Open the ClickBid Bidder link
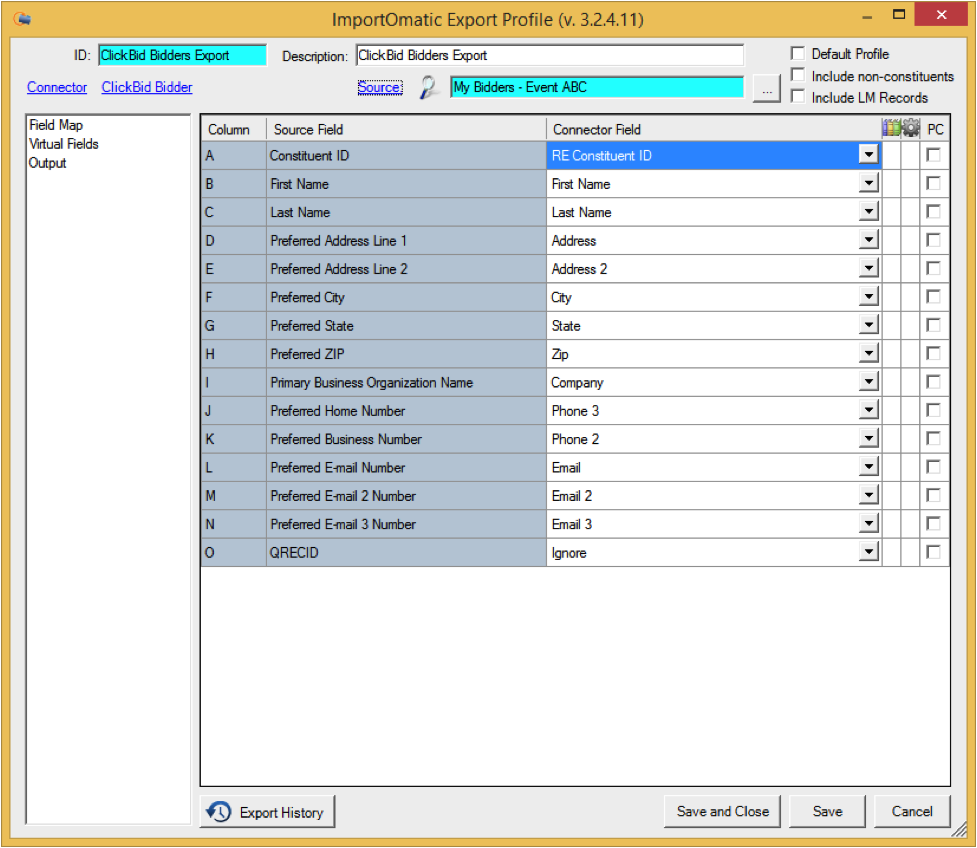Viewport: 977px width, 848px height. 147,87
